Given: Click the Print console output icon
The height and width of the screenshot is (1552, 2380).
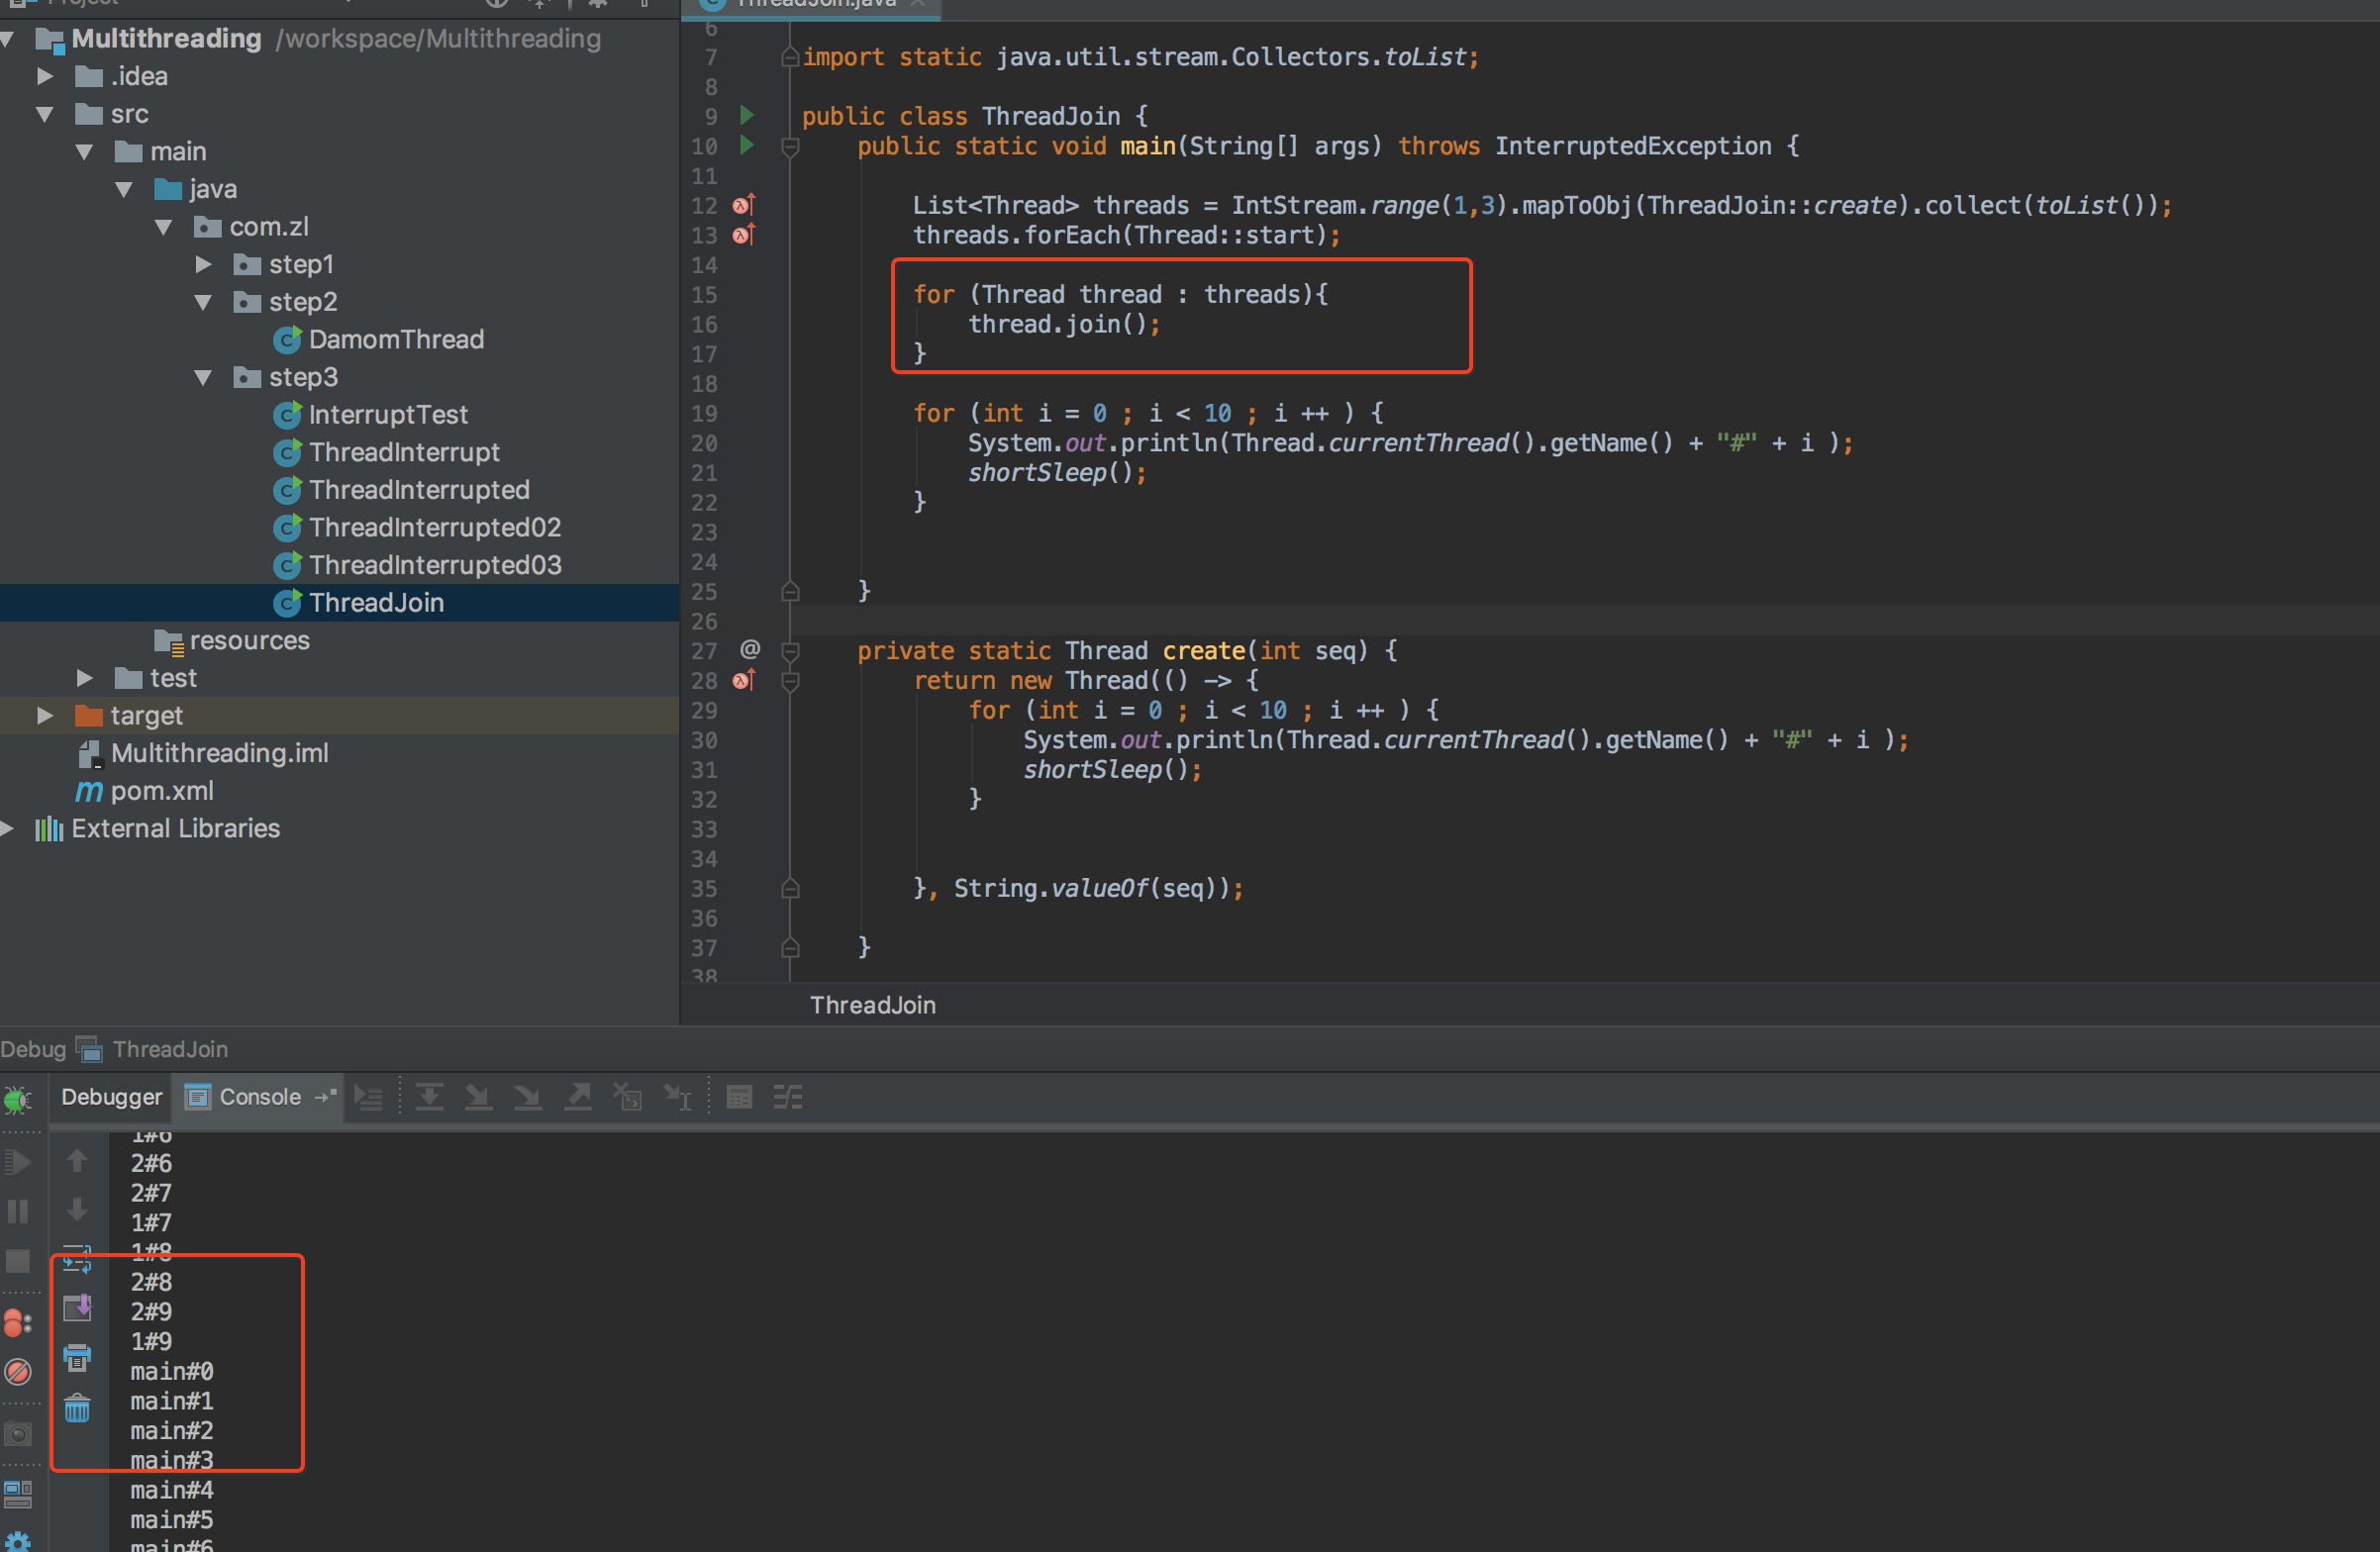Looking at the screenshot, I should pos(77,1358).
